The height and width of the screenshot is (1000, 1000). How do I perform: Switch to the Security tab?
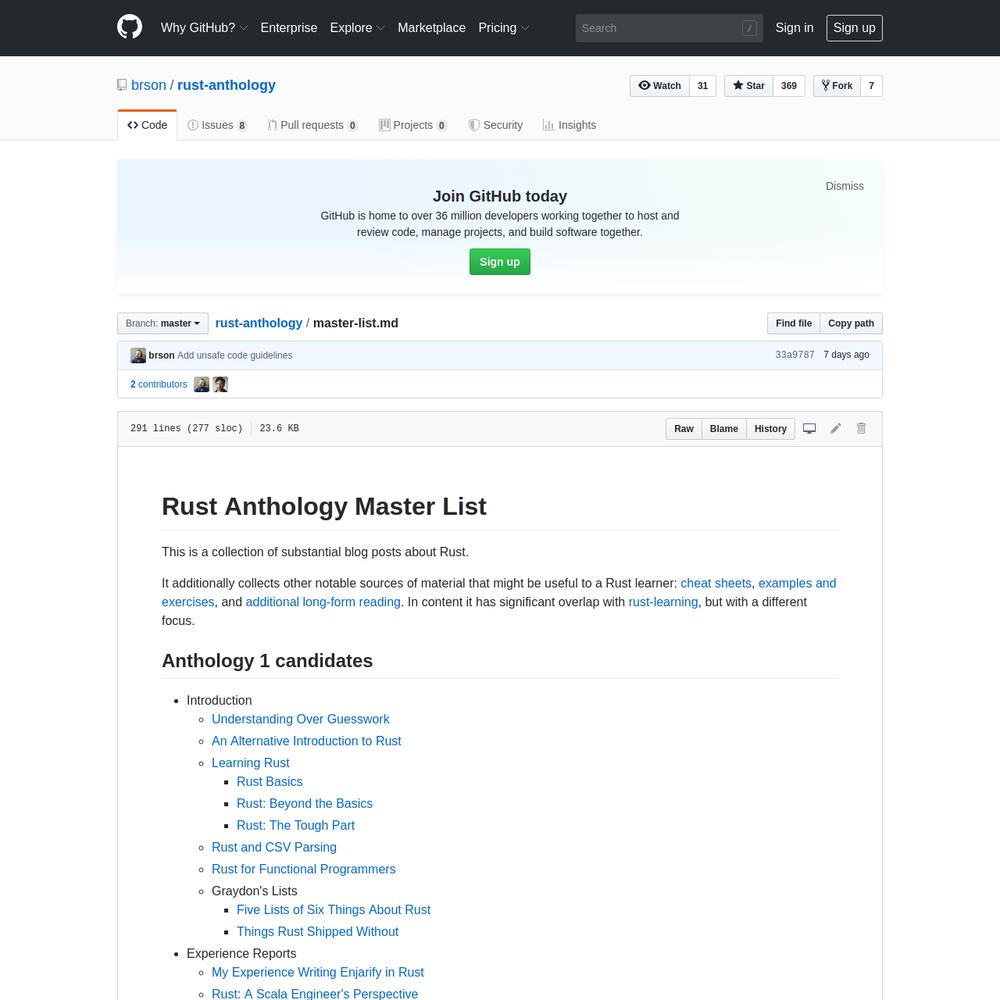(x=496, y=125)
